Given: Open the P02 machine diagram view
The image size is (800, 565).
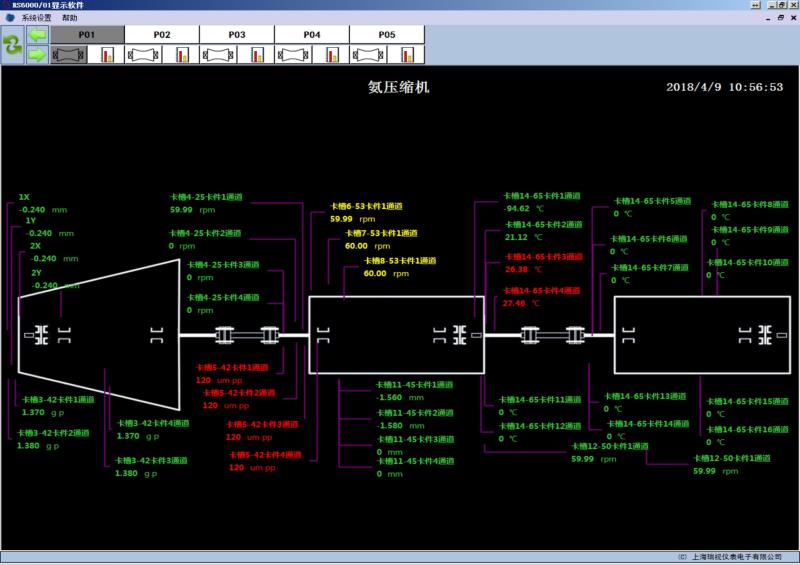Looking at the screenshot, I should (143, 55).
